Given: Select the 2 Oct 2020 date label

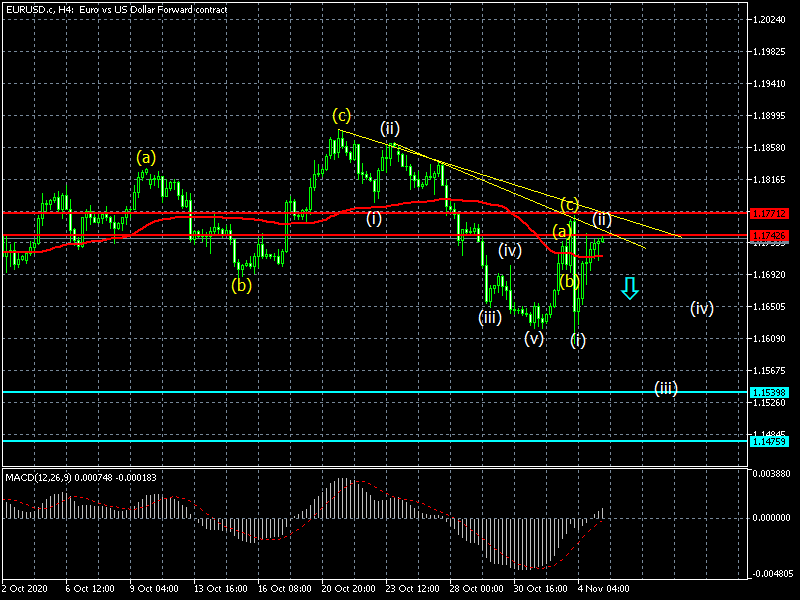Looking at the screenshot, I should 26,590.
